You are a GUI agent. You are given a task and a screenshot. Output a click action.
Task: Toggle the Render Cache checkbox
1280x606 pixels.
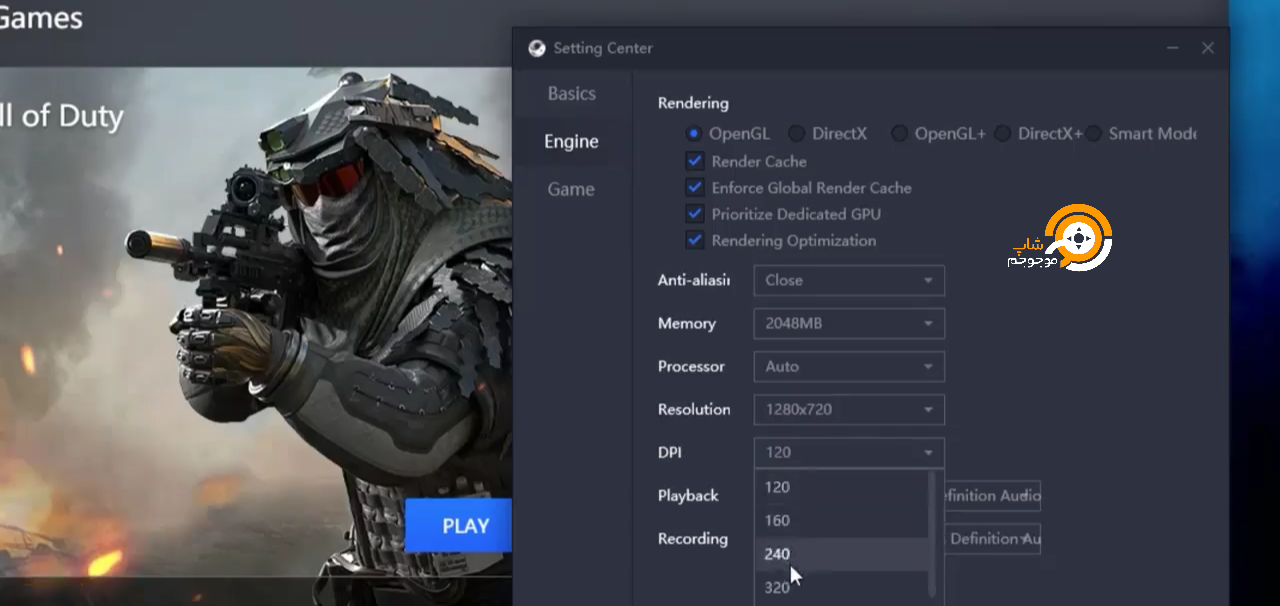(x=695, y=161)
